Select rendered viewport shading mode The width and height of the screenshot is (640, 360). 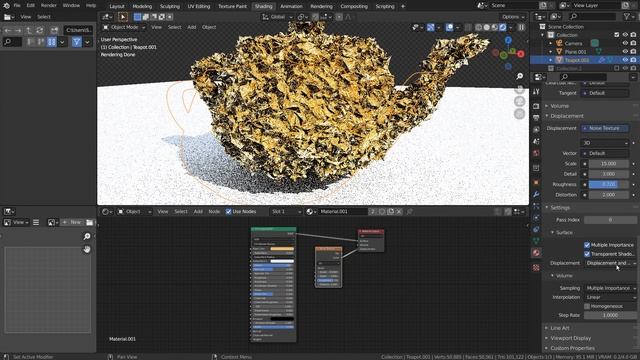tap(502, 27)
